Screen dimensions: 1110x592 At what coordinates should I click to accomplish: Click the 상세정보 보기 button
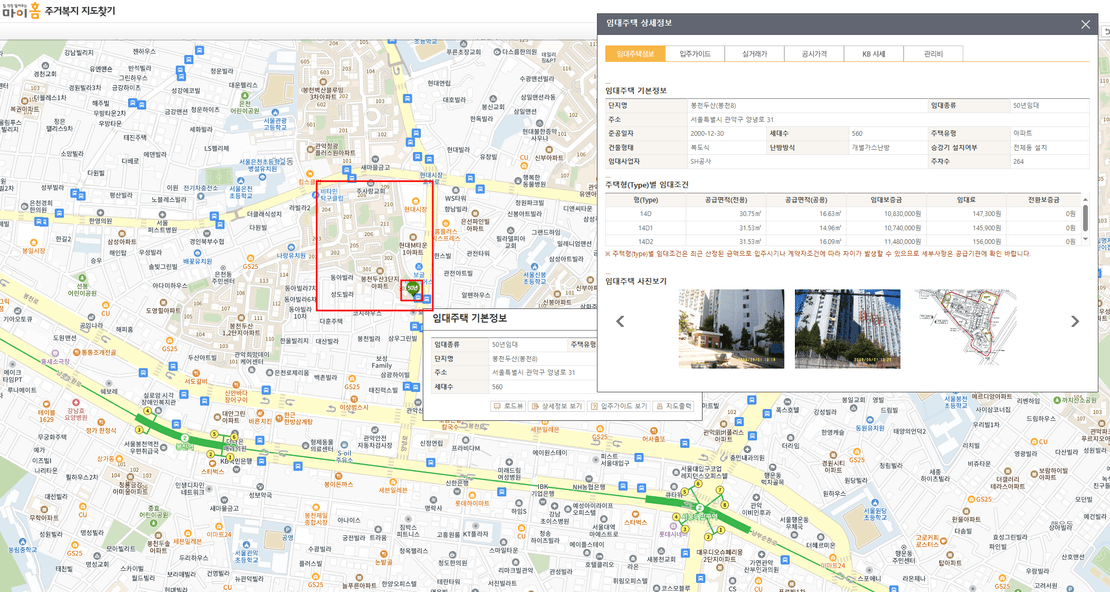point(556,406)
